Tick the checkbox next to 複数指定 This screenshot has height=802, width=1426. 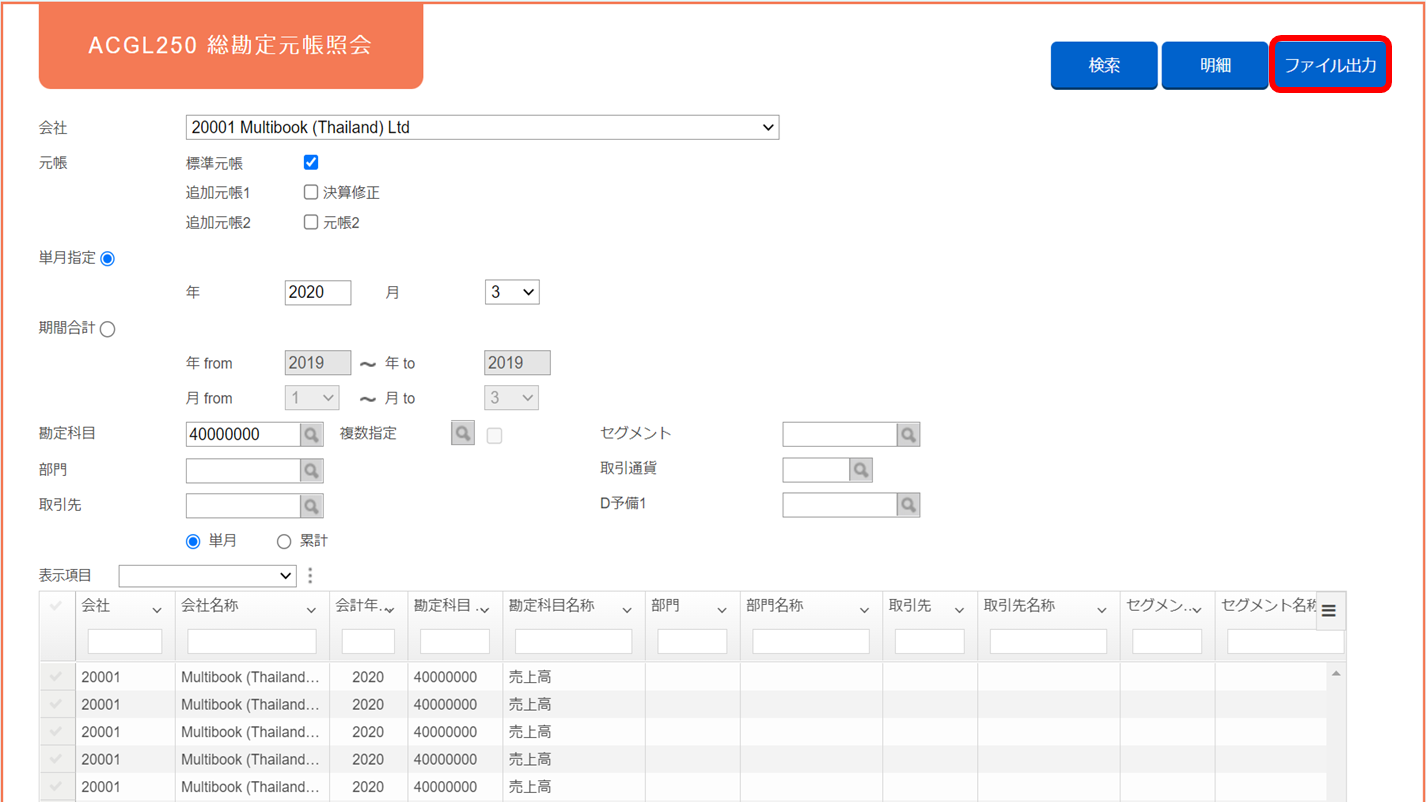click(x=494, y=435)
